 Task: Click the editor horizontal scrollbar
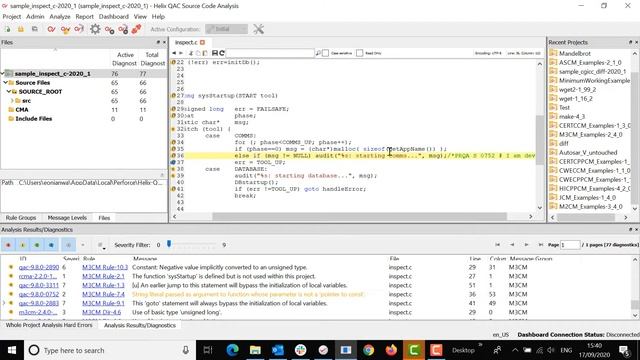(x=359, y=217)
